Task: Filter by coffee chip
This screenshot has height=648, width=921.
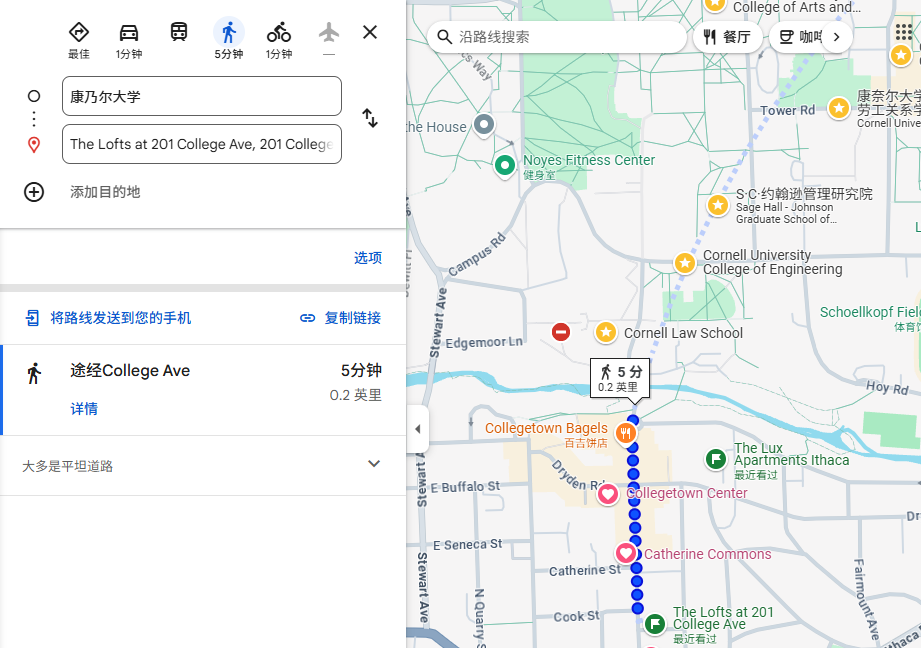Action: (x=800, y=37)
